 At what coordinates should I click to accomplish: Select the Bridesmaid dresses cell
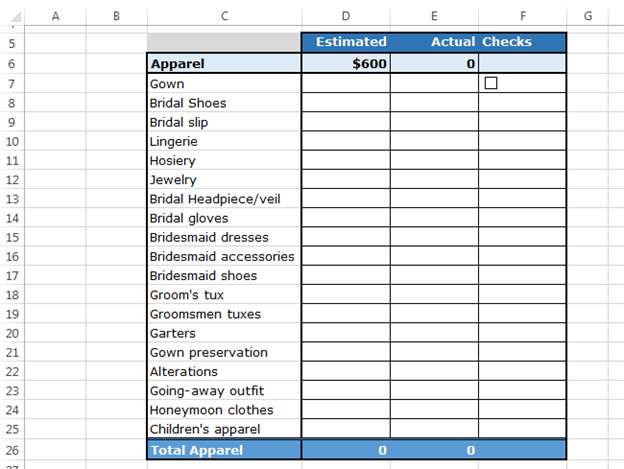pos(224,237)
